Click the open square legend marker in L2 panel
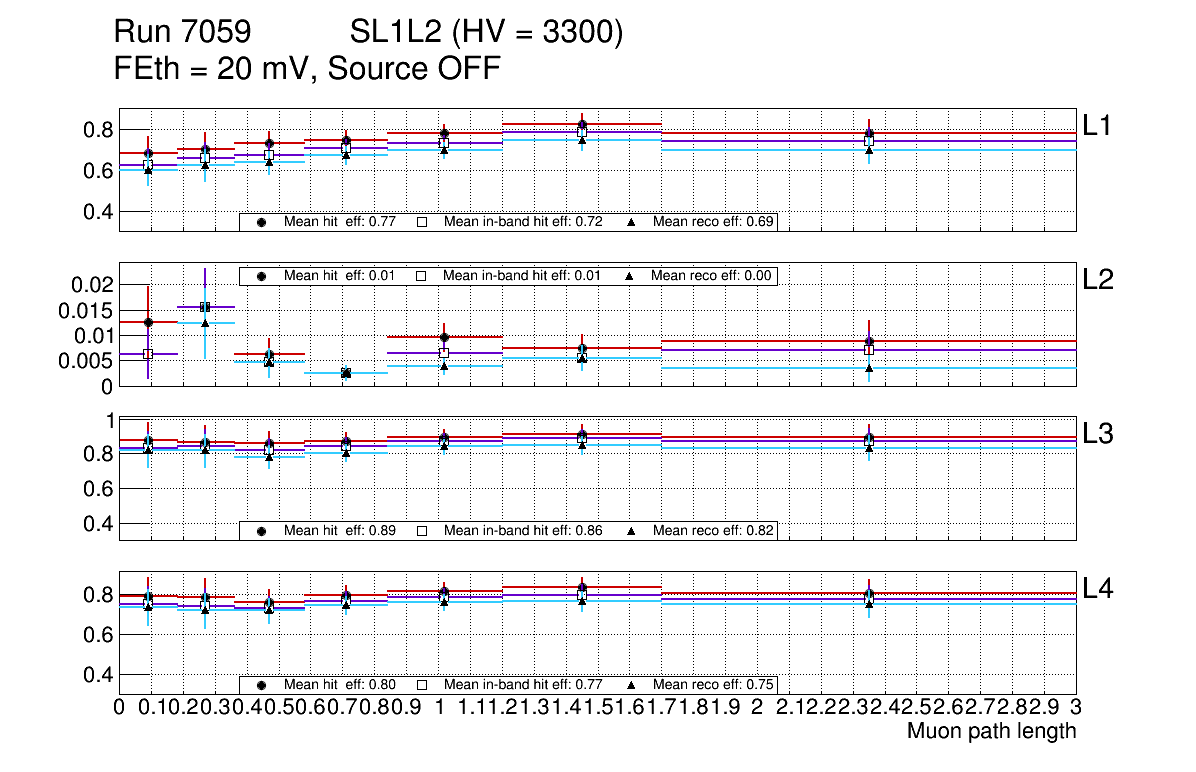This screenshot has height=772, width=1196. (421, 276)
